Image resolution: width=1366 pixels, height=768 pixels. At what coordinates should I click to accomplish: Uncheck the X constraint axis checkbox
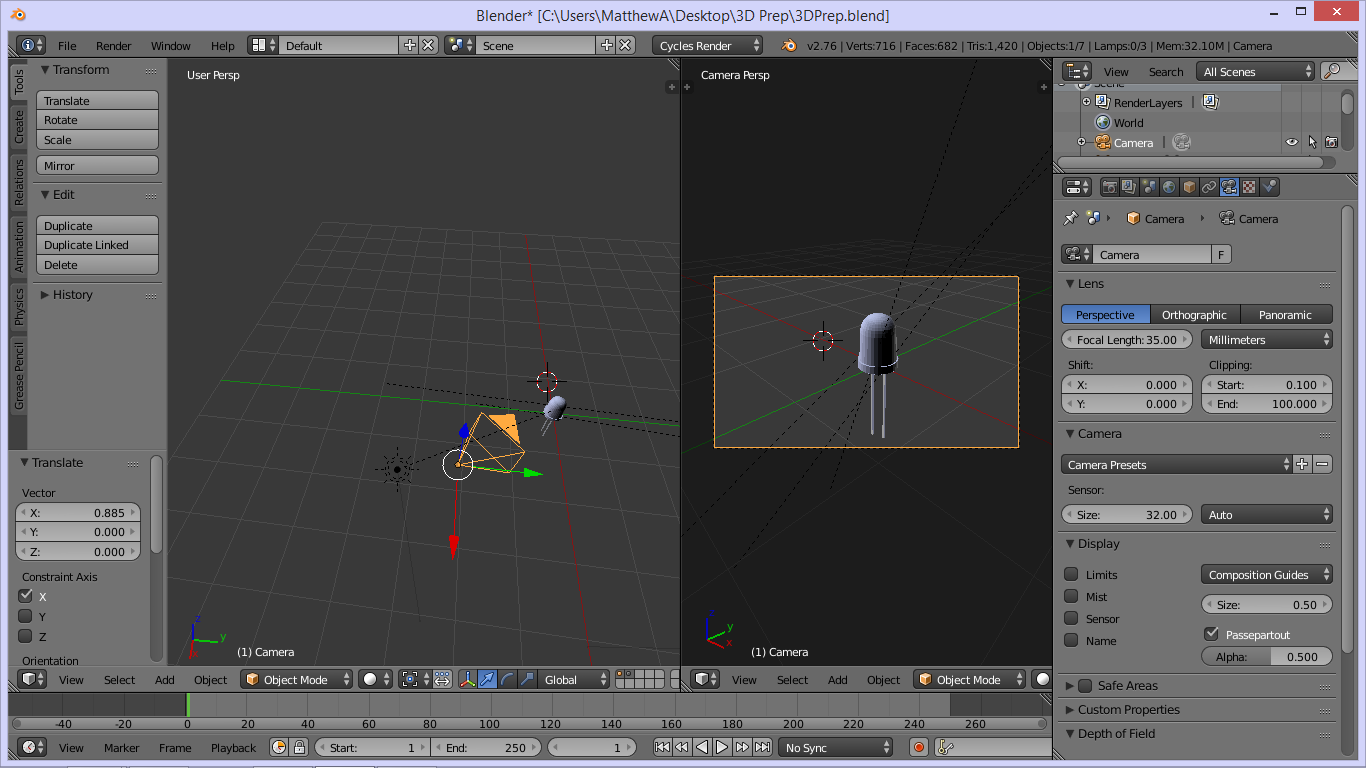point(26,595)
